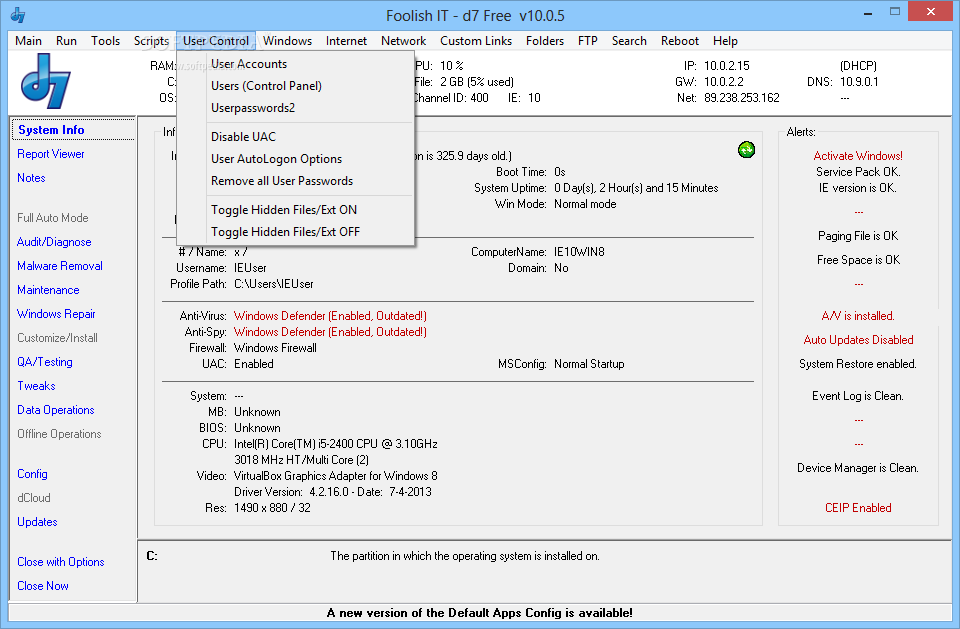Open User AutoLogon Options
This screenshot has height=629, width=960.
(x=295, y=159)
